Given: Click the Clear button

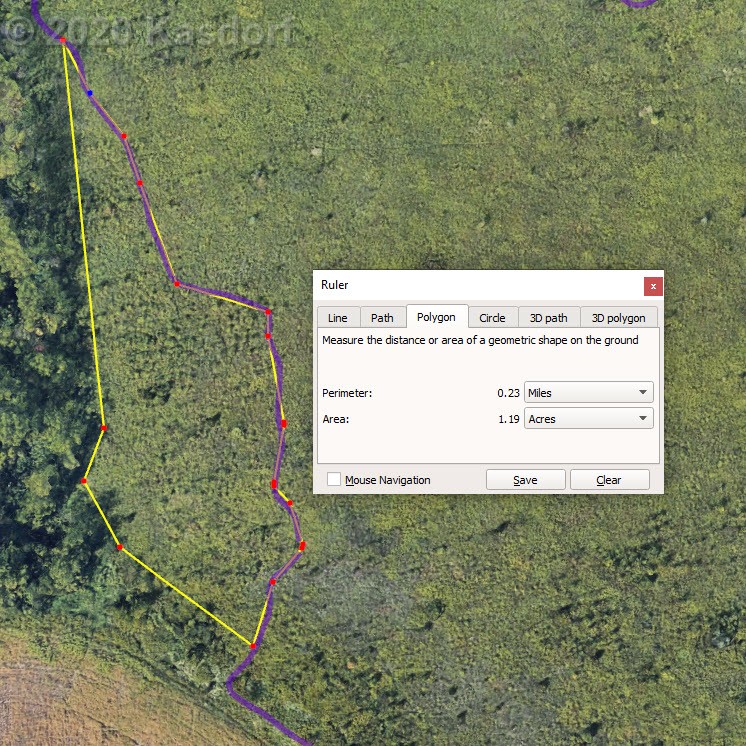Looking at the screenshot, I should point(609,480).
